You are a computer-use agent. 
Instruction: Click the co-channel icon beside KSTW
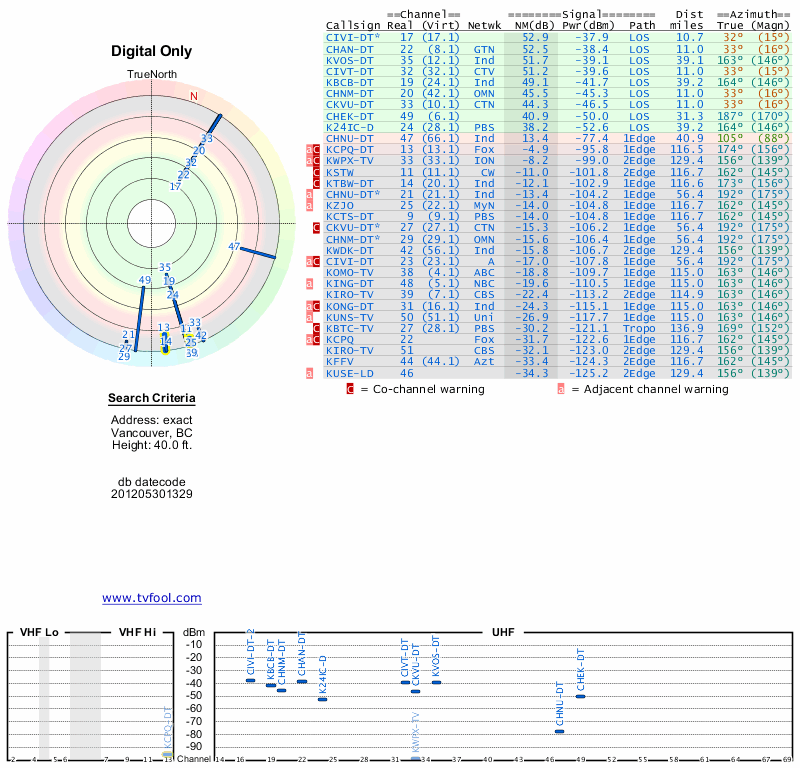(x=316, y=172)
